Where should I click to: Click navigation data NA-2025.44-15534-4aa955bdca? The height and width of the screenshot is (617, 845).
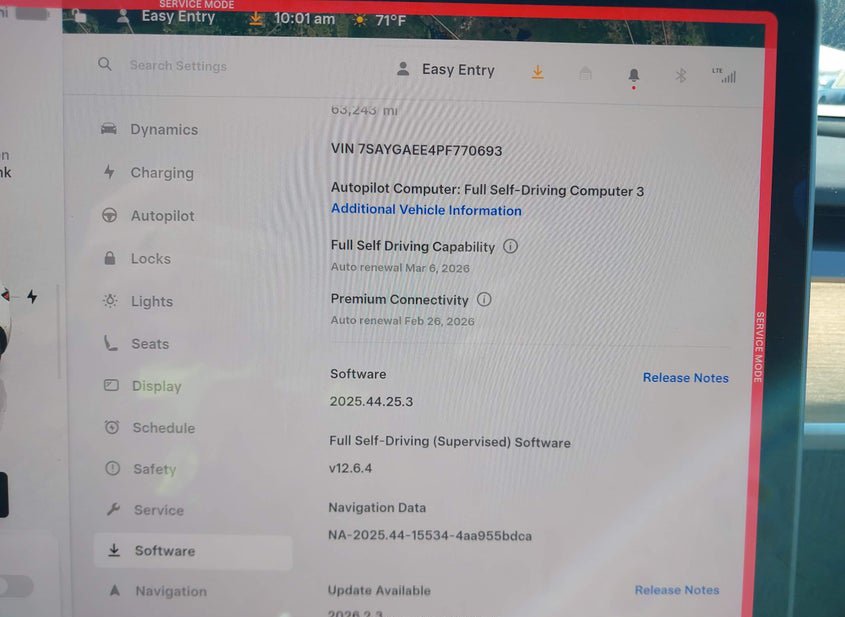coord(430,536)
